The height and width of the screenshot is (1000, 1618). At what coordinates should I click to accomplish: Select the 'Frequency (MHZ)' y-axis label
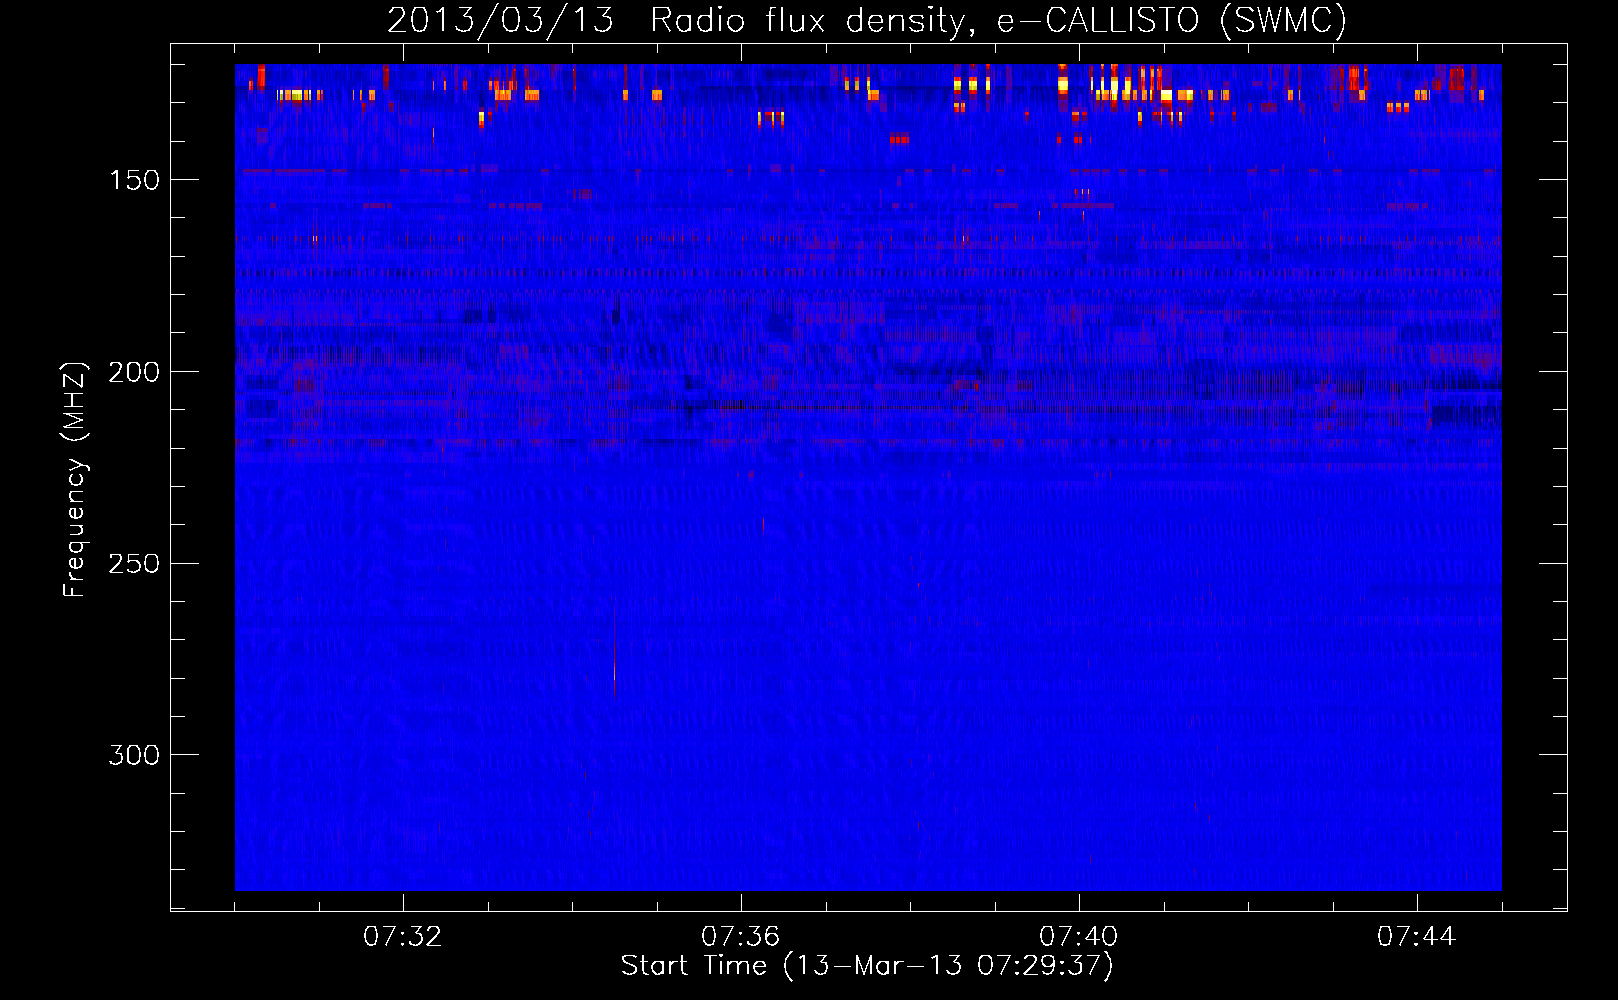[74, 480]
